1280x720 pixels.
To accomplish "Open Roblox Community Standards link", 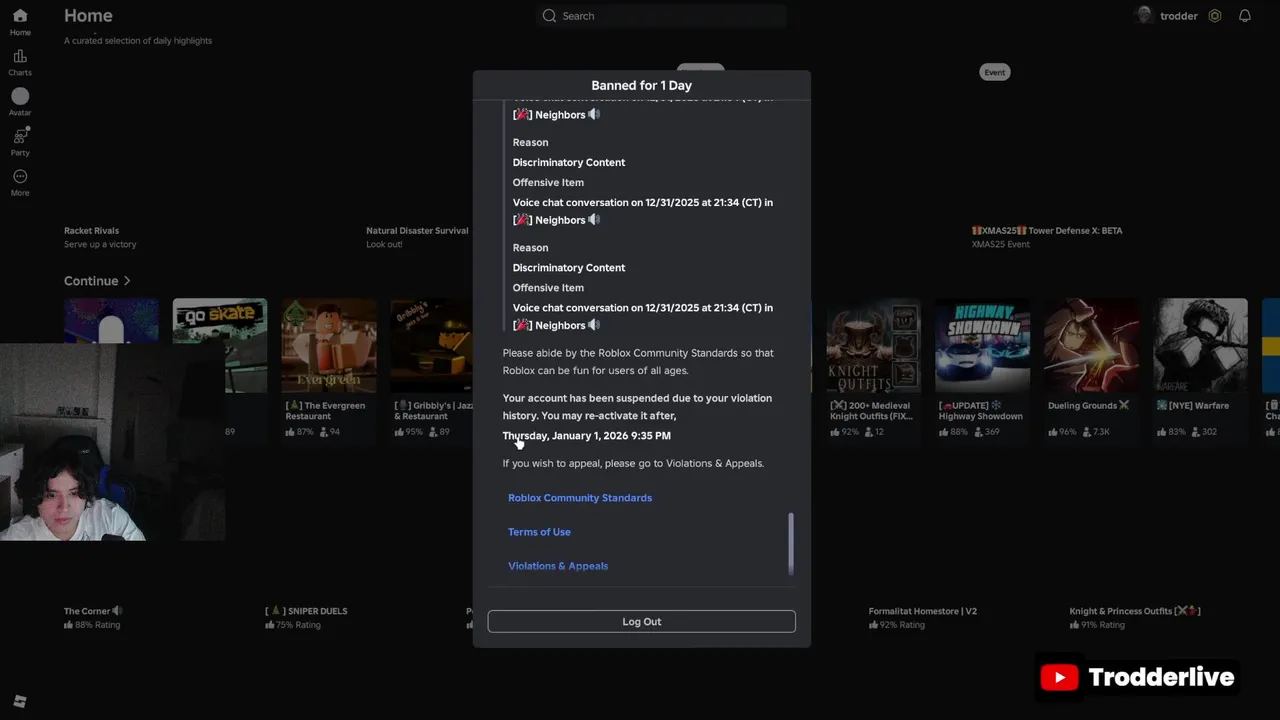I will [580, 498].
